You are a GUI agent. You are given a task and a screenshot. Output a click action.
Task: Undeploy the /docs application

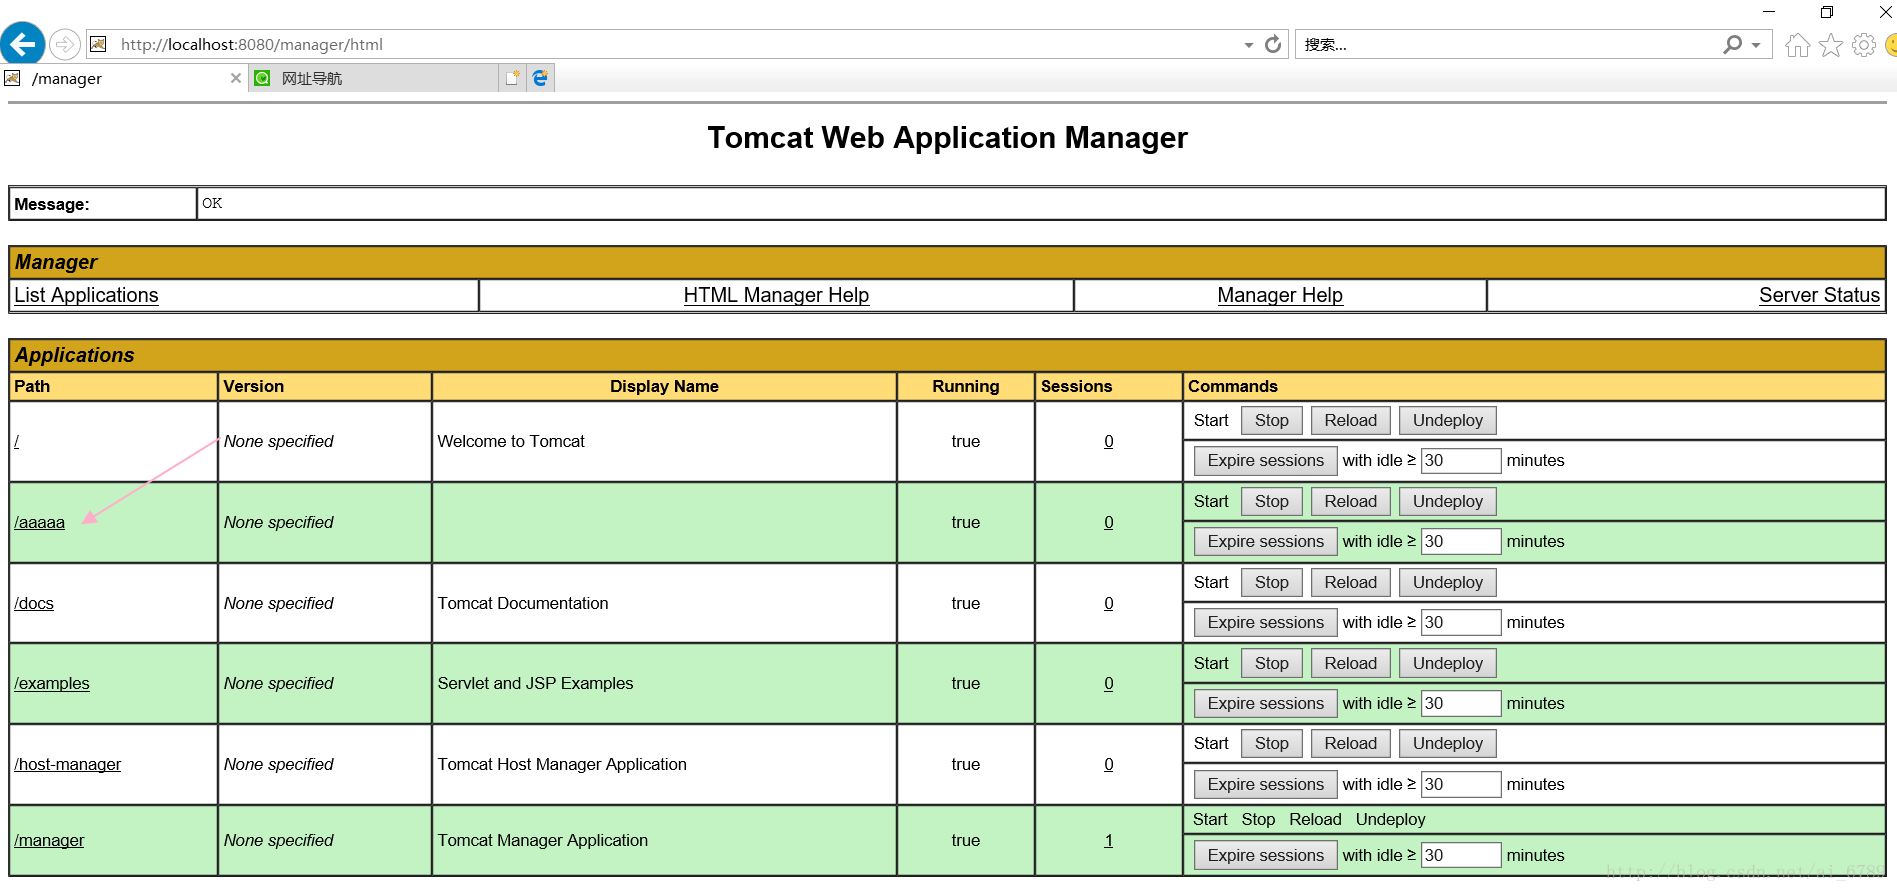tap(1448, 583)
